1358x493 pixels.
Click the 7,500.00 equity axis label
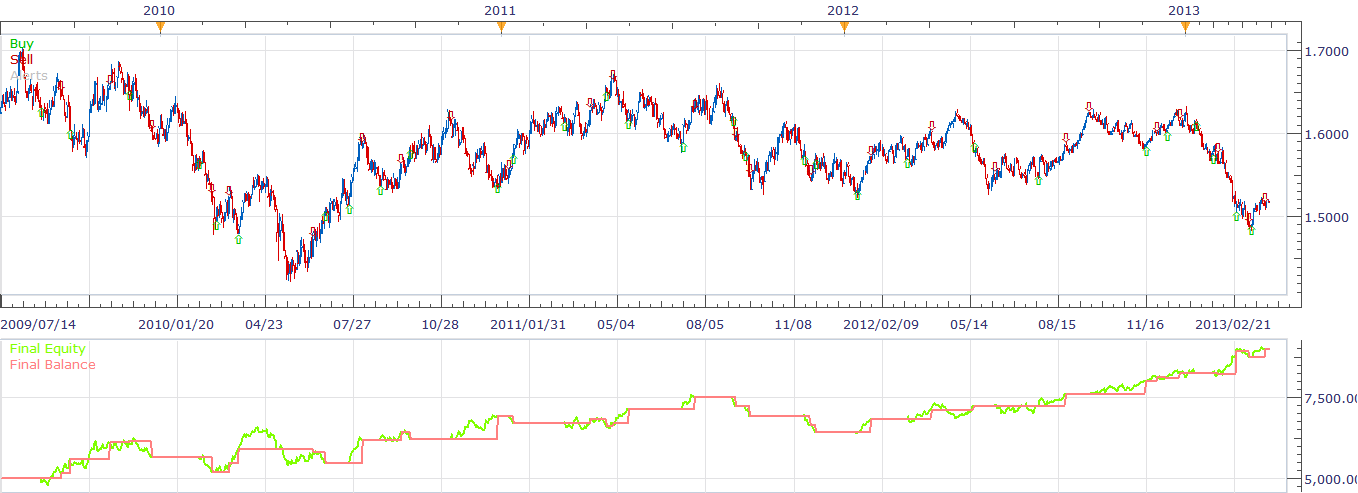tap(1331, 399)
